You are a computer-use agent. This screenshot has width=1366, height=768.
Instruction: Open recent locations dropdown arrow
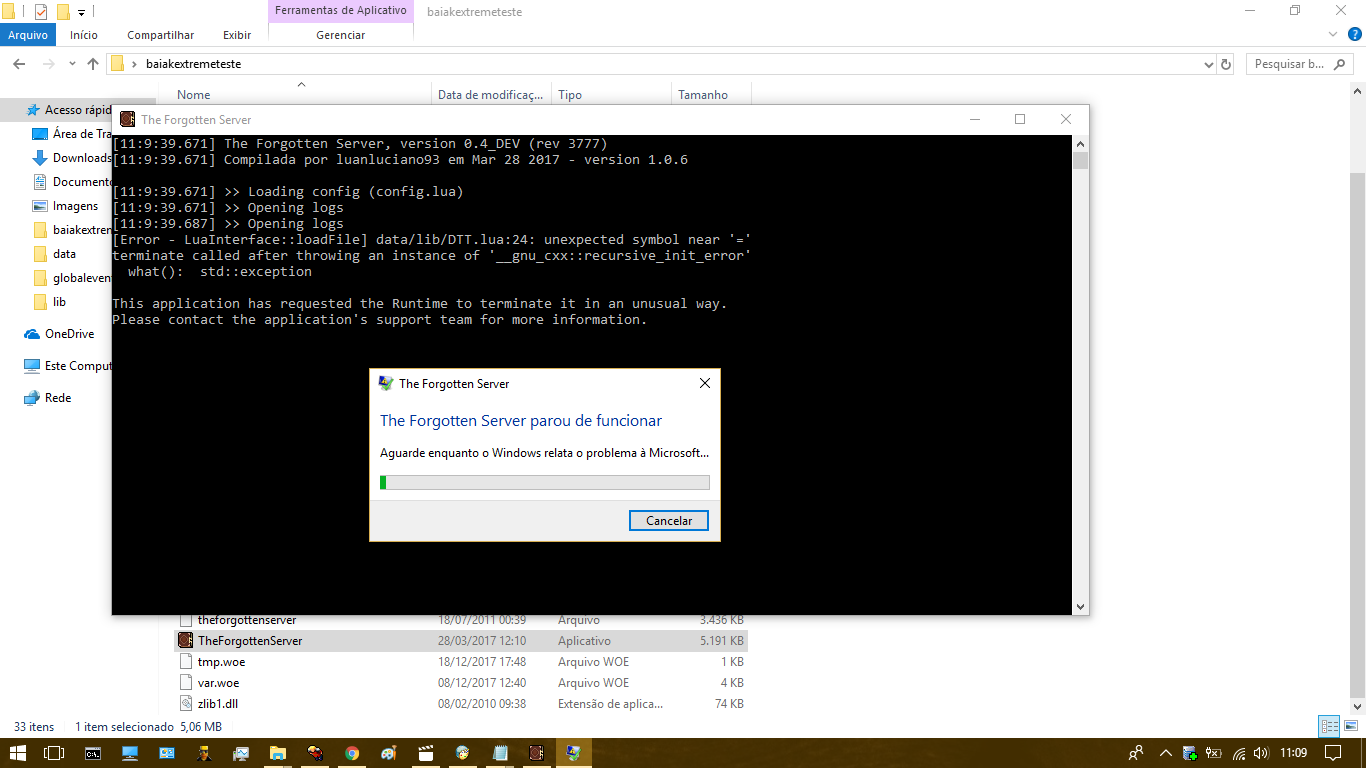click(x=72, y=64)
